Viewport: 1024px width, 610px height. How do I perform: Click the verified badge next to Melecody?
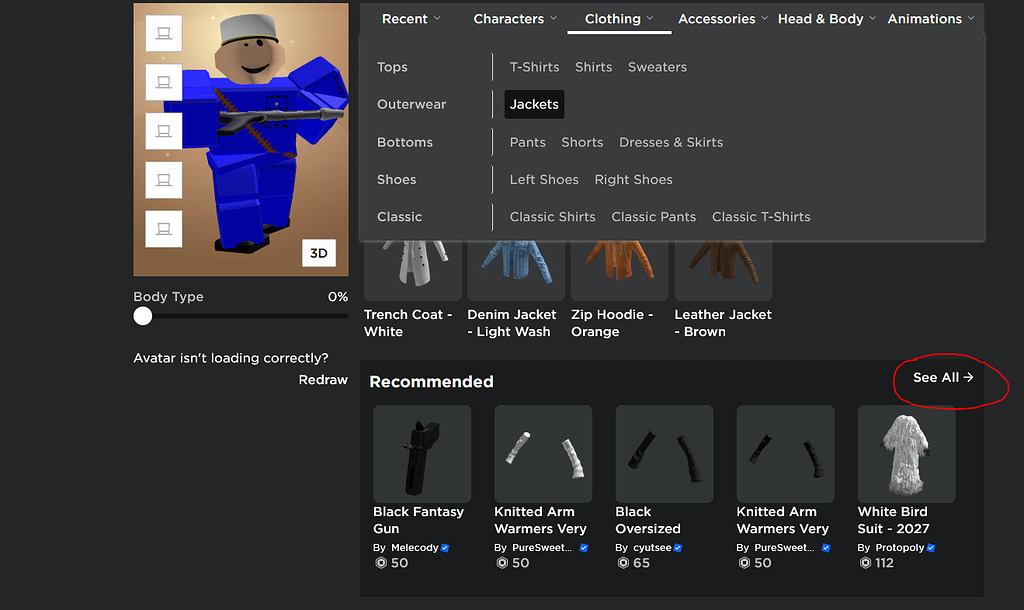(x=444, y=547)
